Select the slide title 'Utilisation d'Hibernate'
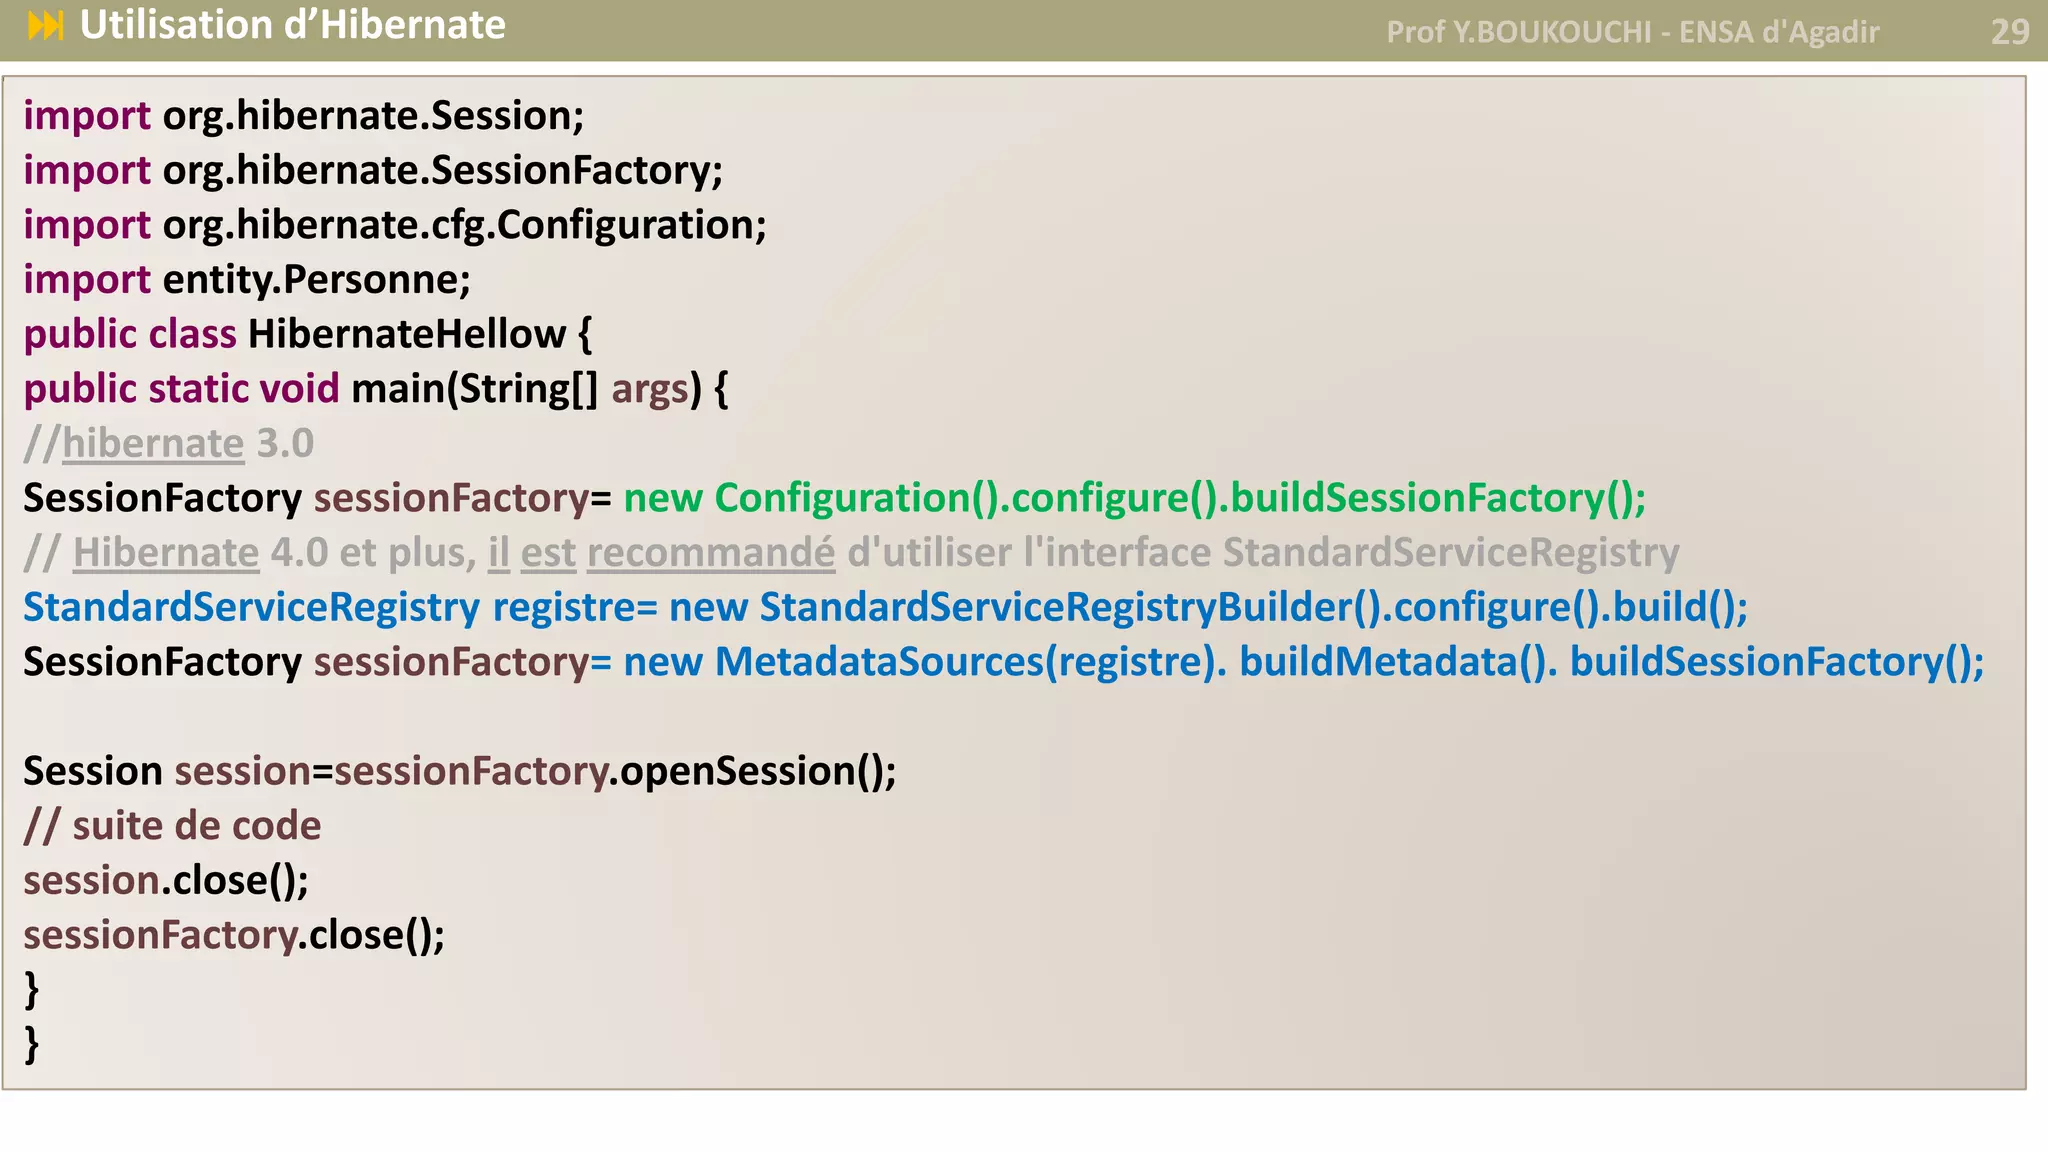The width and height of the screenshot is (2048, 1152). pyautogui.click(x=292, y=25)
